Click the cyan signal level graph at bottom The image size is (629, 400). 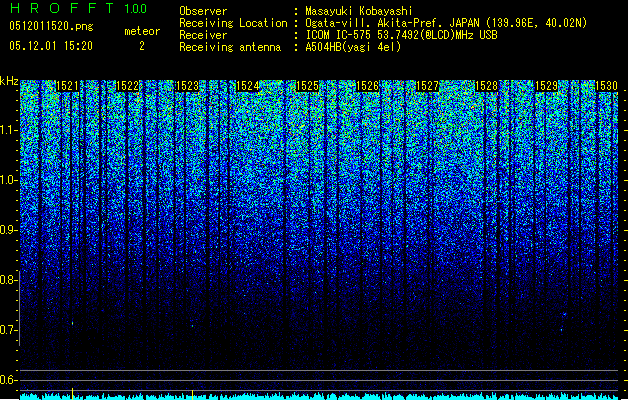tap(319, 396)
